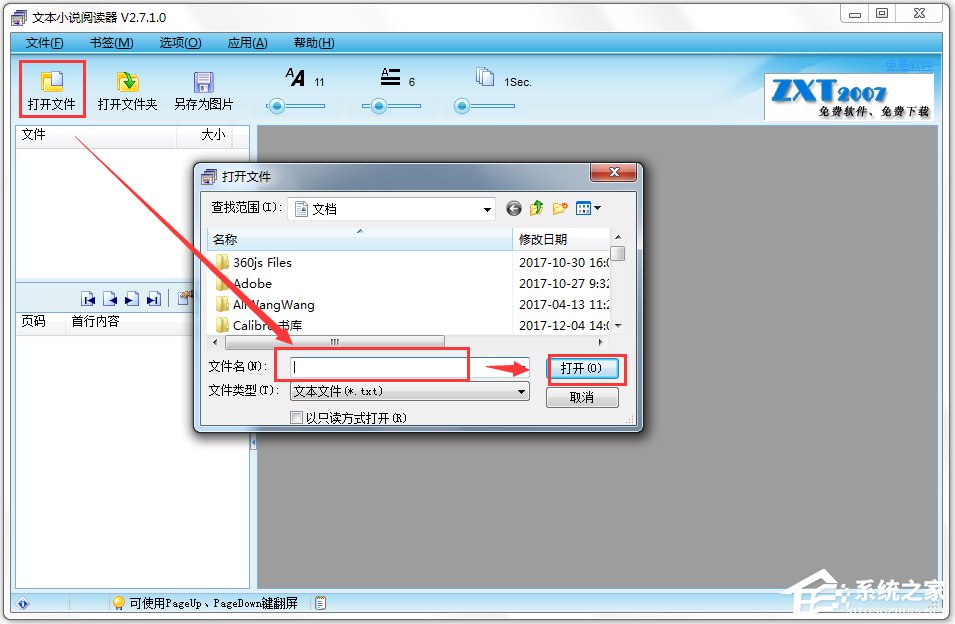Select the Adobe folder in file list
The image size is (955, 624).
(x=253, y=283)
